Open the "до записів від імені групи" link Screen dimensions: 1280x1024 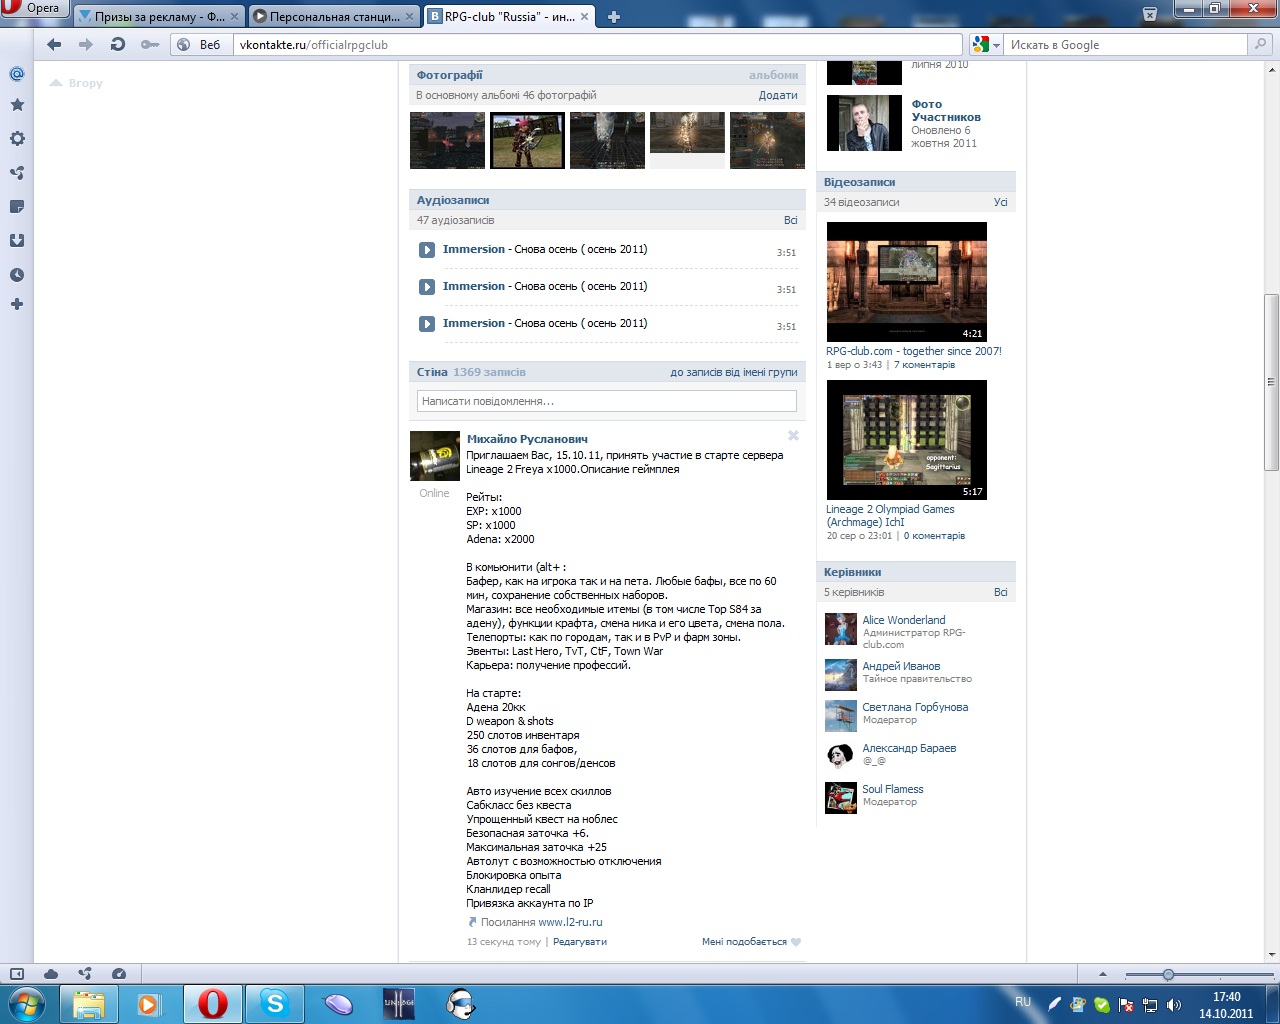(734, 372)
